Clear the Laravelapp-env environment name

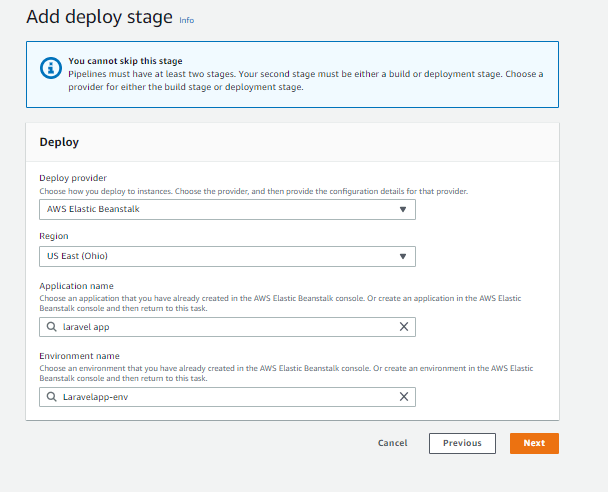404,397
